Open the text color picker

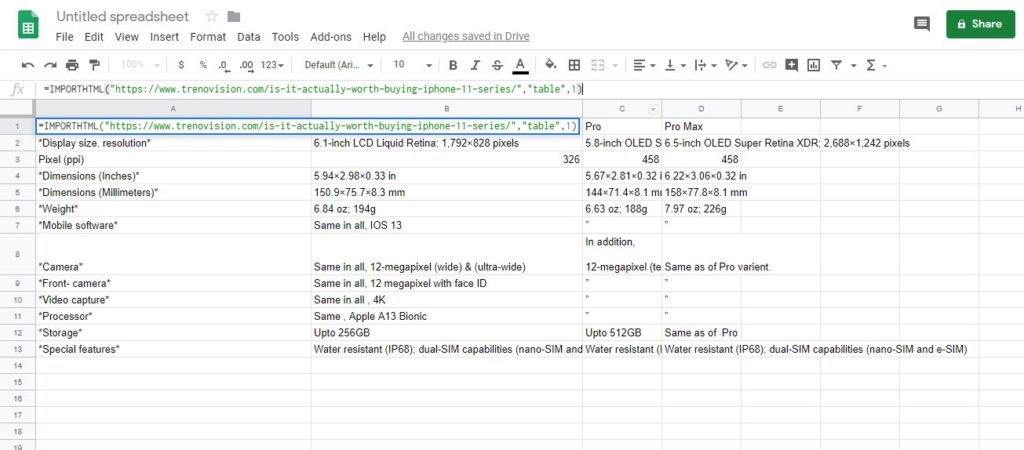click(520, 65)
